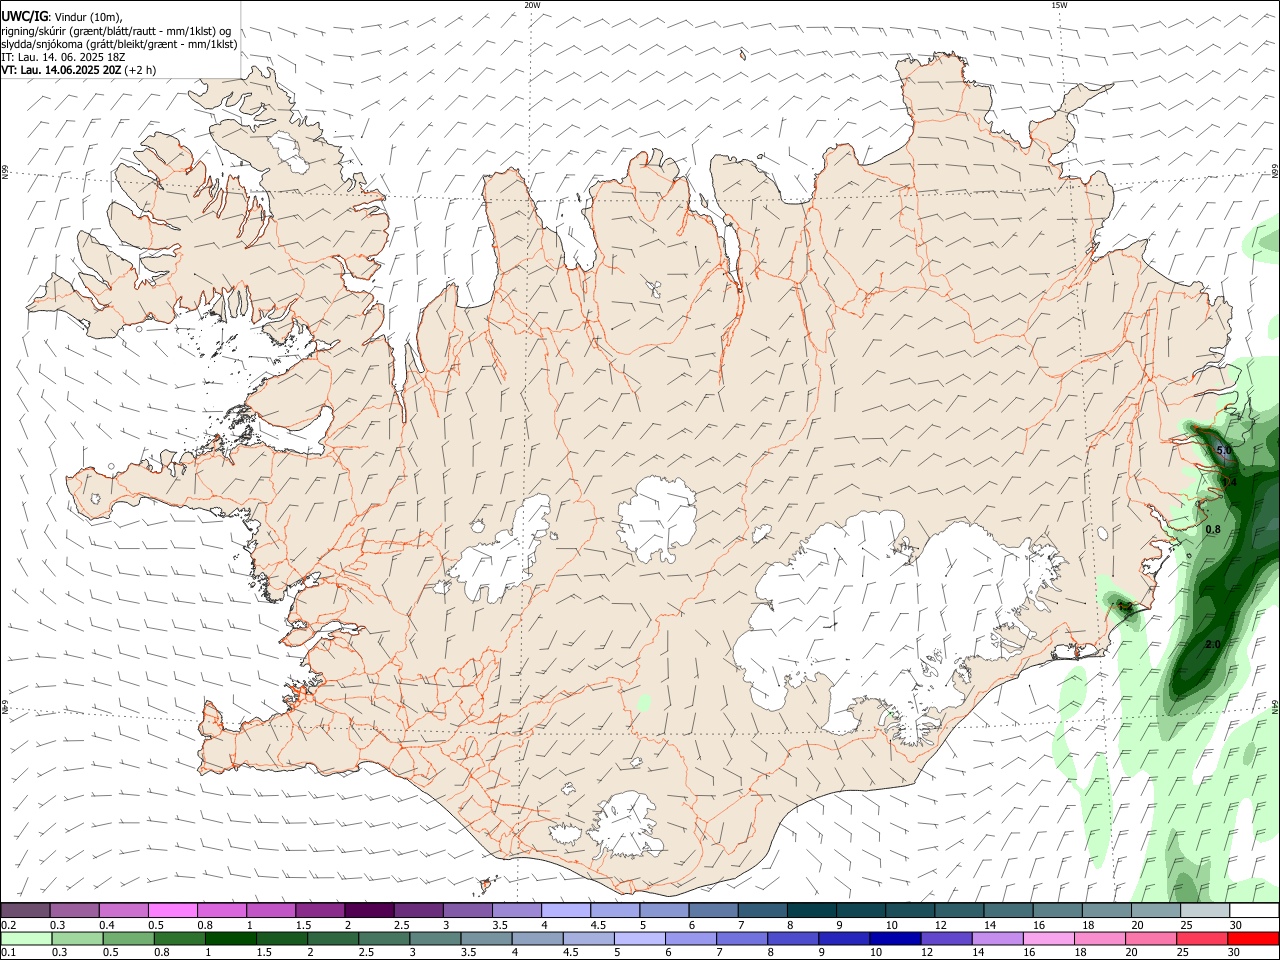Click the round Hofsjökull glacier in central Iceland

pyautogui.click(x=658, y=518)
